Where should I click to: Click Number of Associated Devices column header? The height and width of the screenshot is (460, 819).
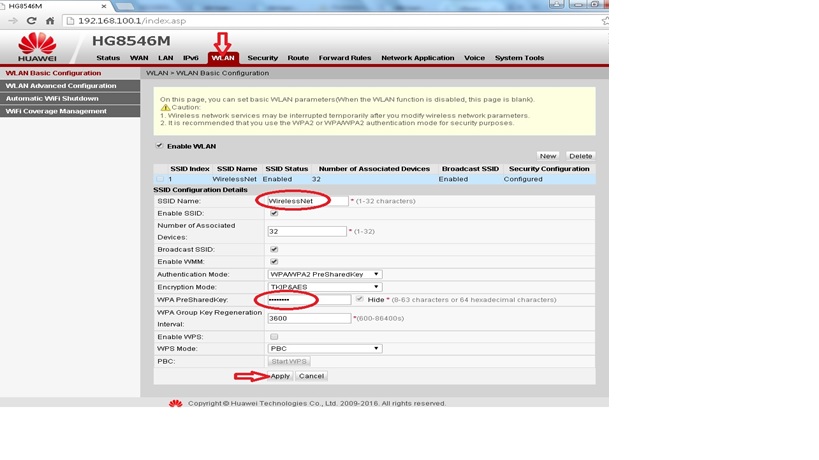coord(374,169)
